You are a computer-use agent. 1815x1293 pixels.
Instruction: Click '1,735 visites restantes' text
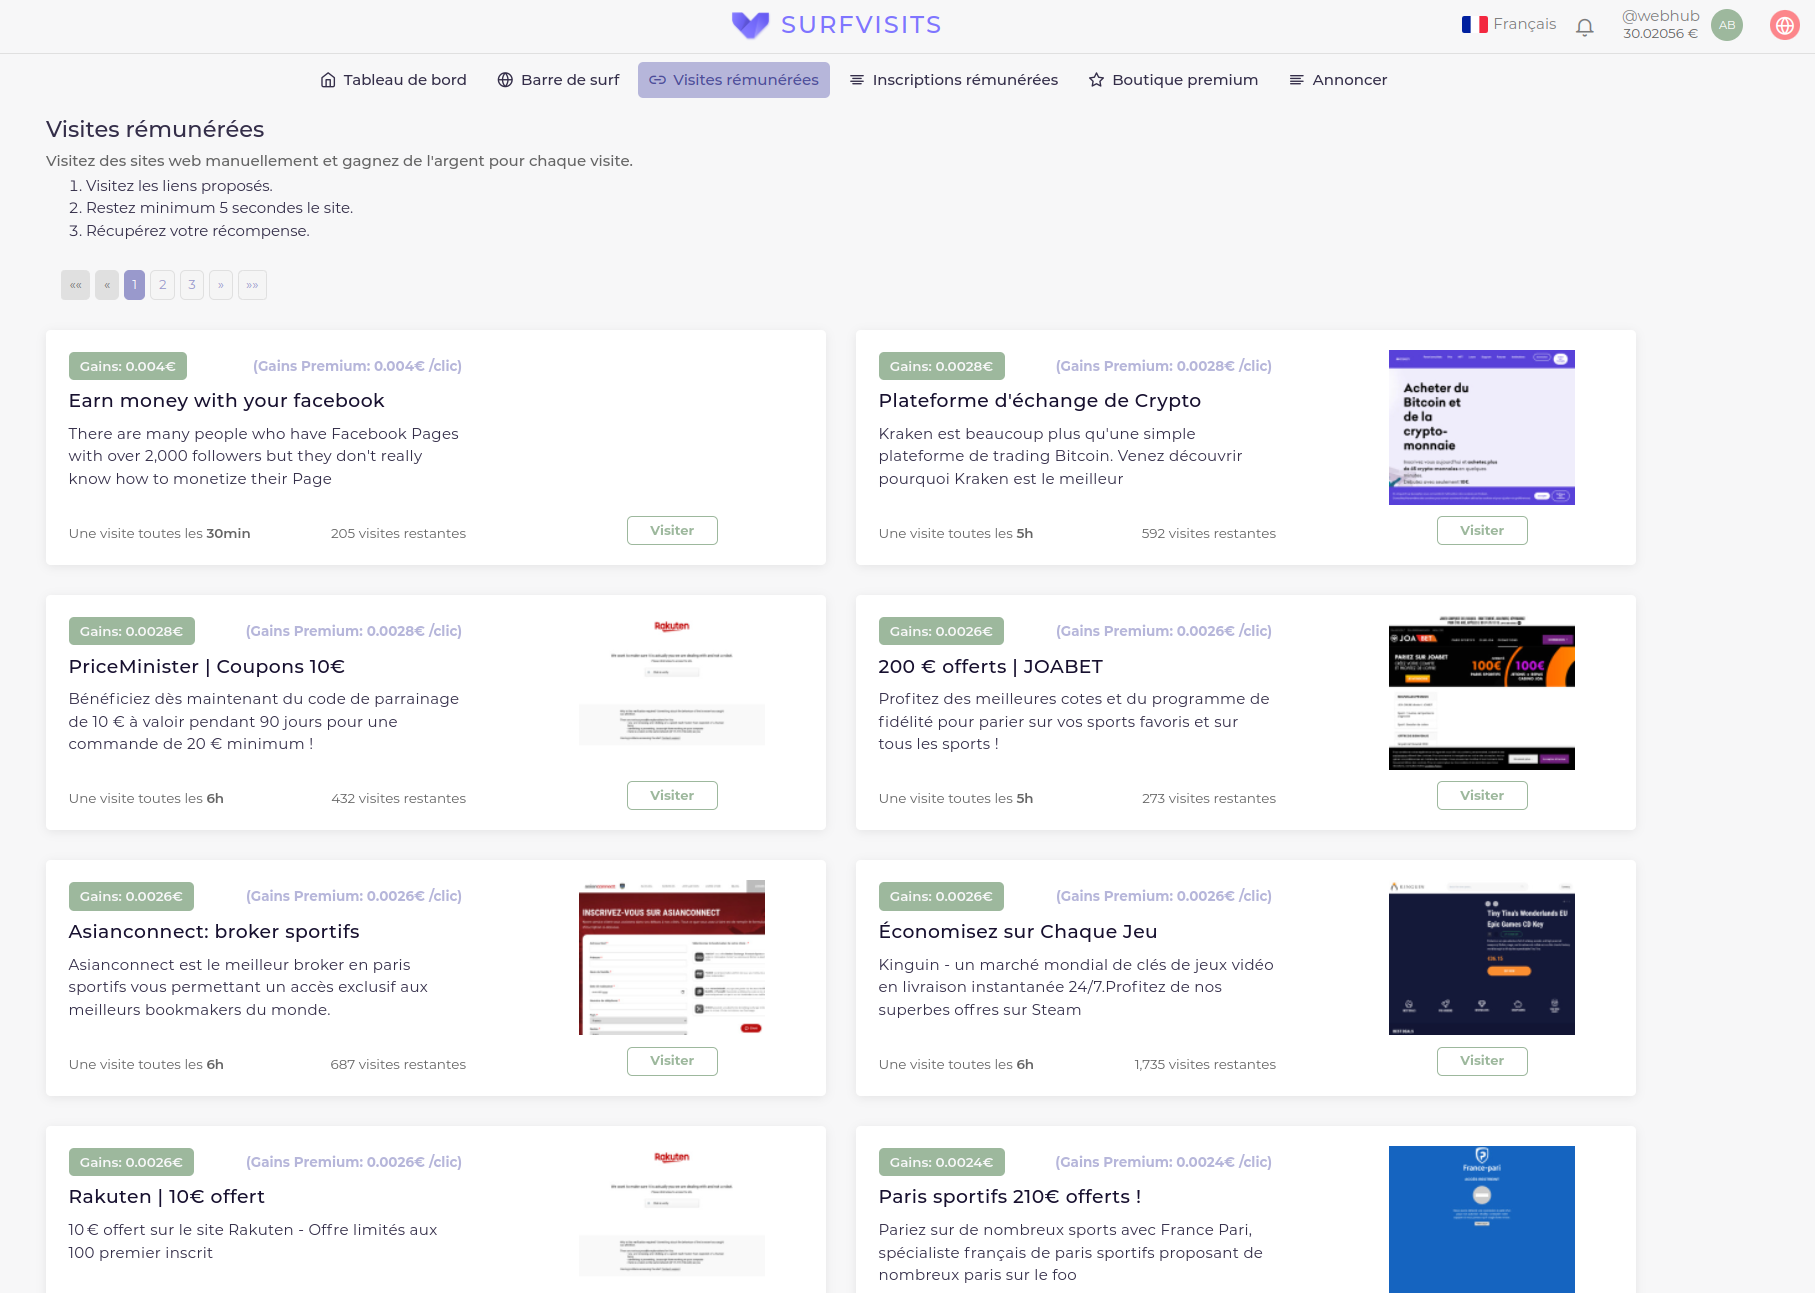coord(1205,1065)
